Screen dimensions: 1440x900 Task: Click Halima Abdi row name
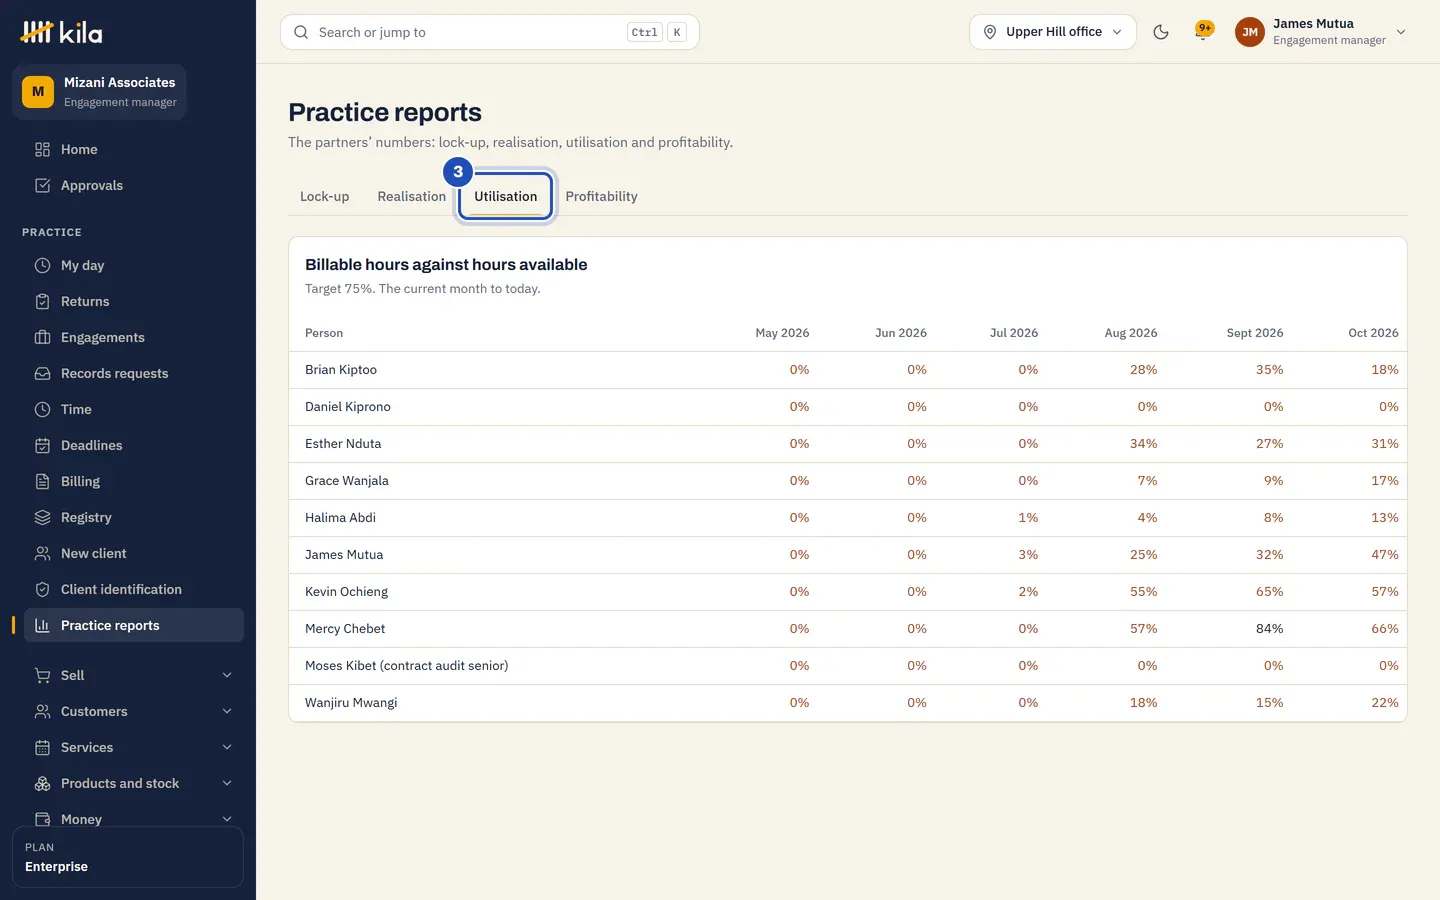pos(340,518)
